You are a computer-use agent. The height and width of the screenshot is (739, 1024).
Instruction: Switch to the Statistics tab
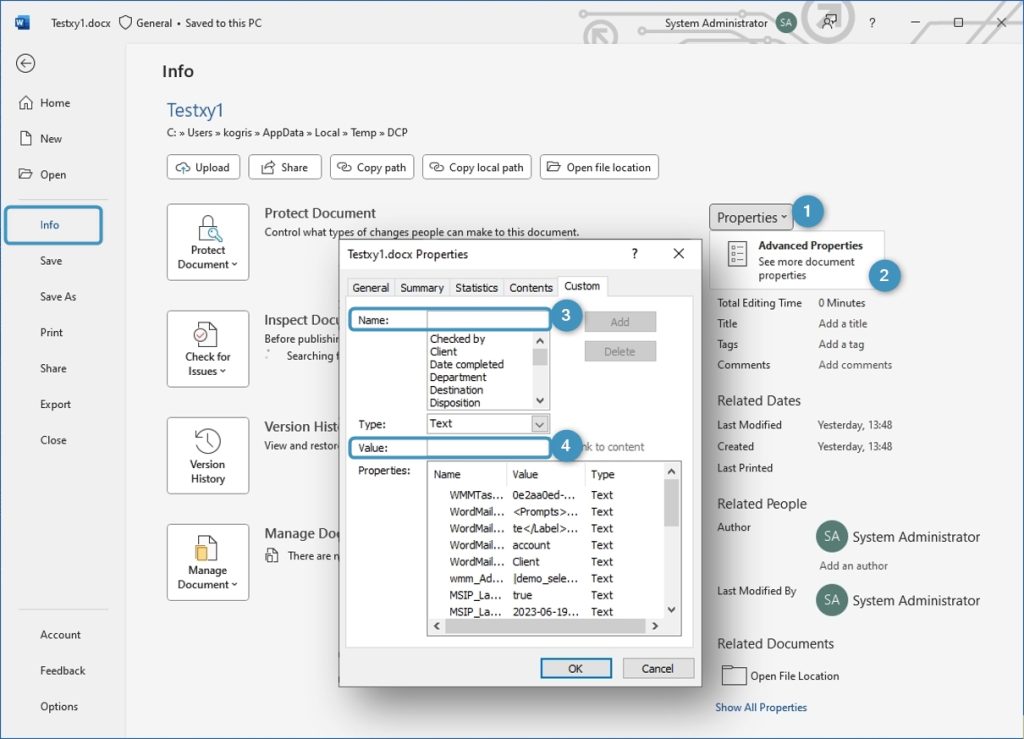pyautogui.click(x=476, y=288)
